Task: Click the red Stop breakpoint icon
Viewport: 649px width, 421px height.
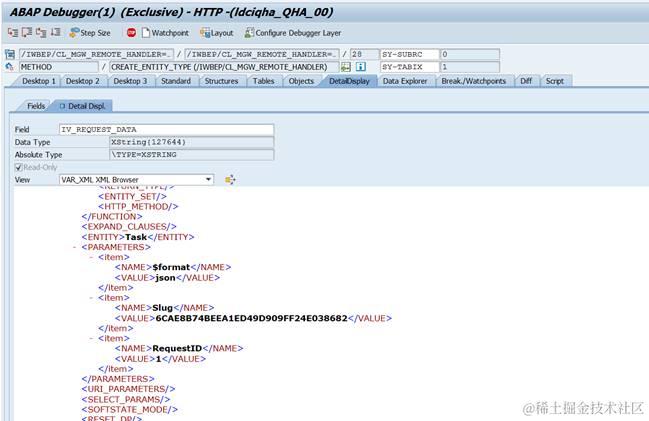Action: point(131,33)
